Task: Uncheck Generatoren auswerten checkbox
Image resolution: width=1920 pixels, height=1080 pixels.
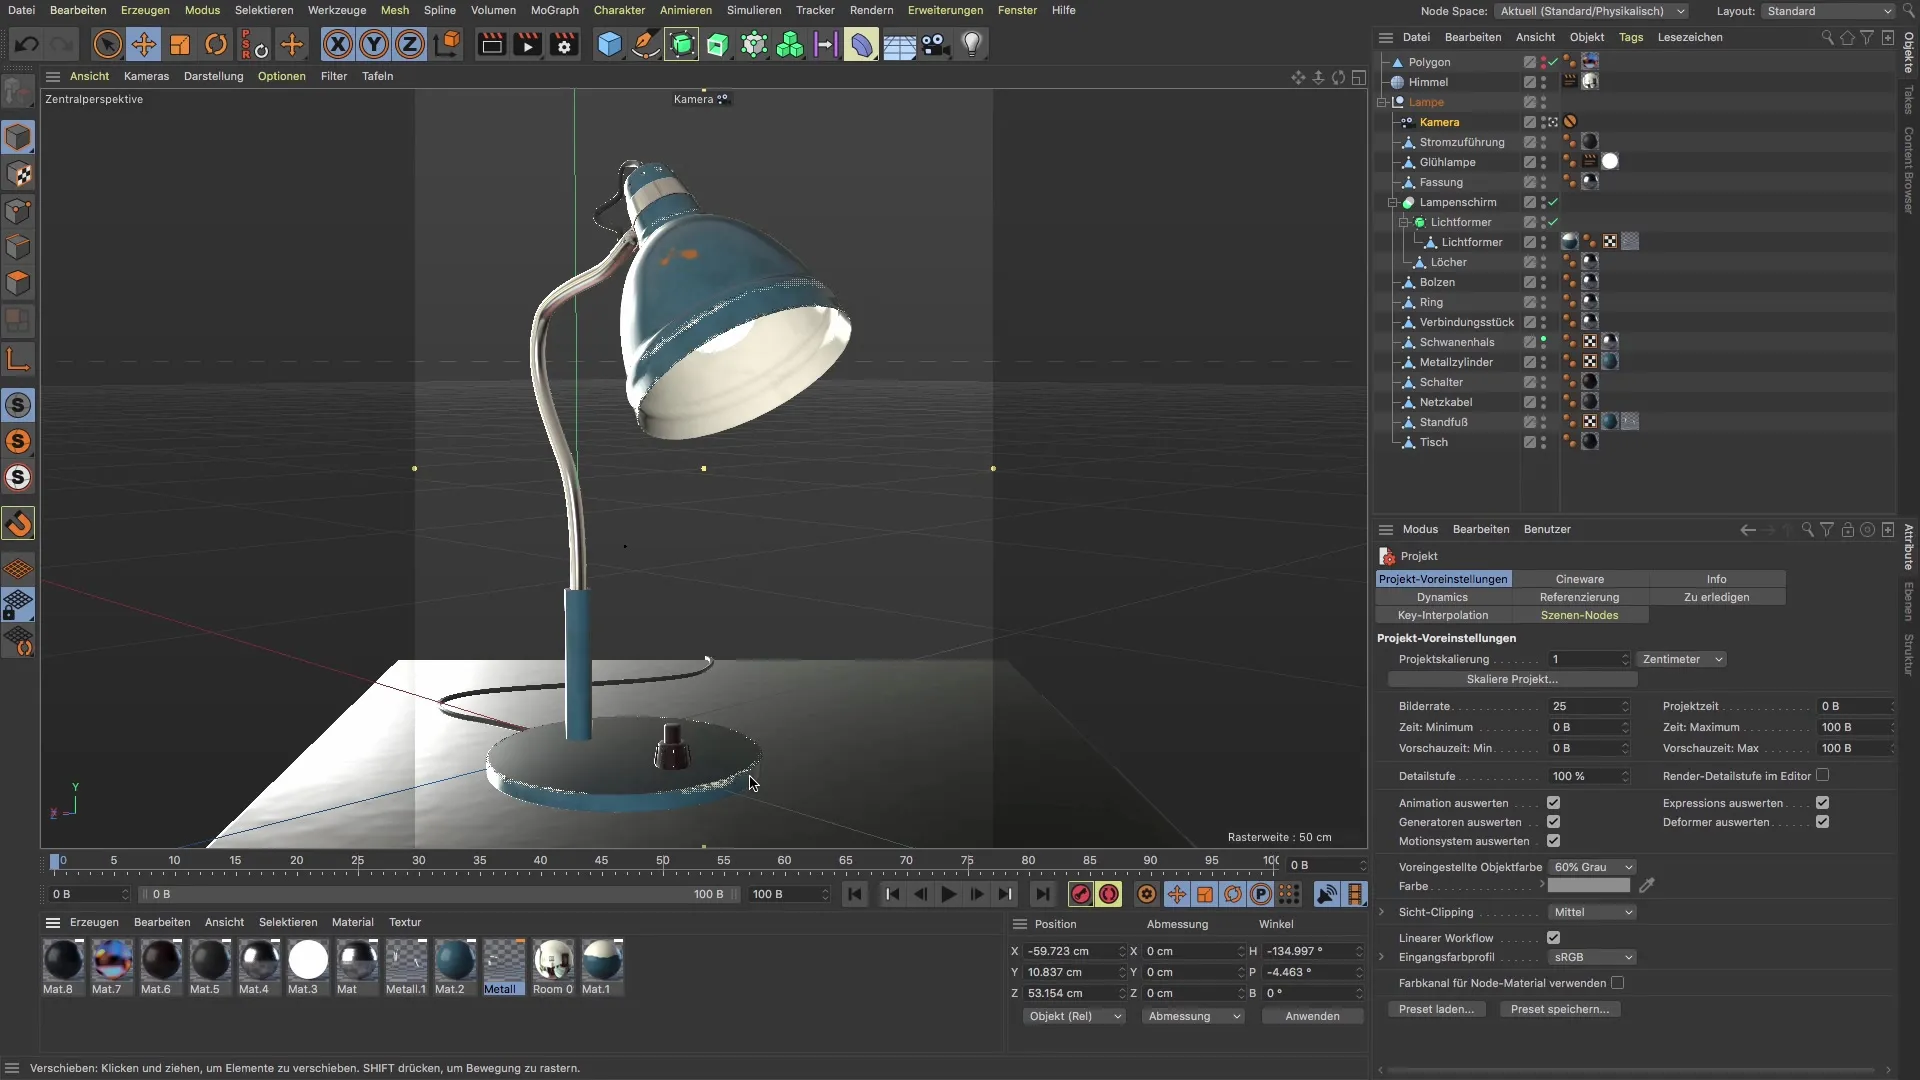Action: tap(1553, 822)
